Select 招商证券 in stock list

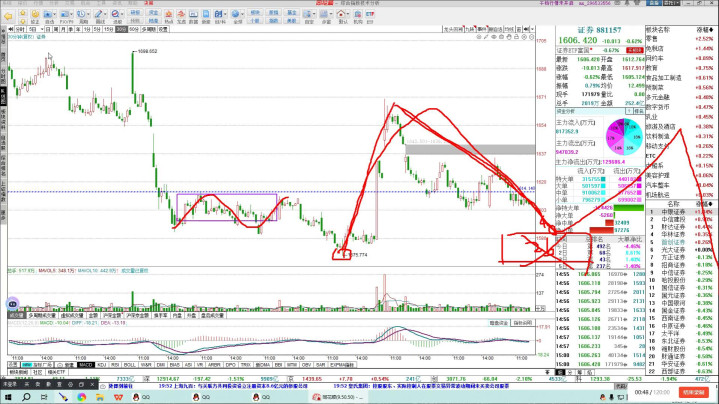673,265
